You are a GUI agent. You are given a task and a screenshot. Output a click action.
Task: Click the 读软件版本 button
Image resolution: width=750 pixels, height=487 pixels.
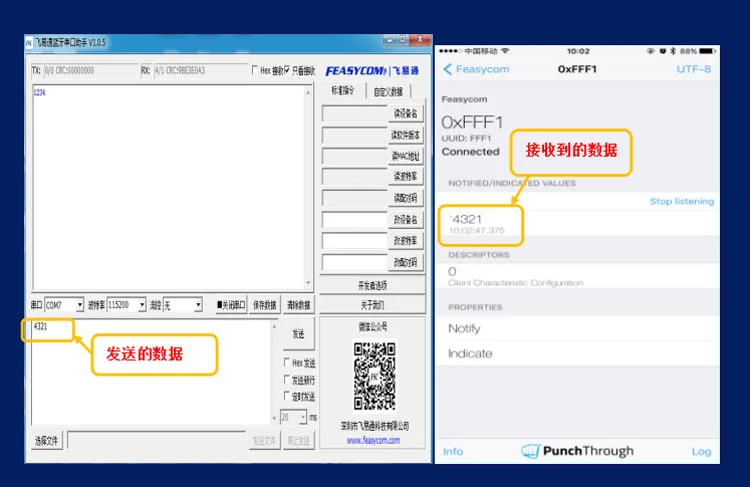pos(406,135)
